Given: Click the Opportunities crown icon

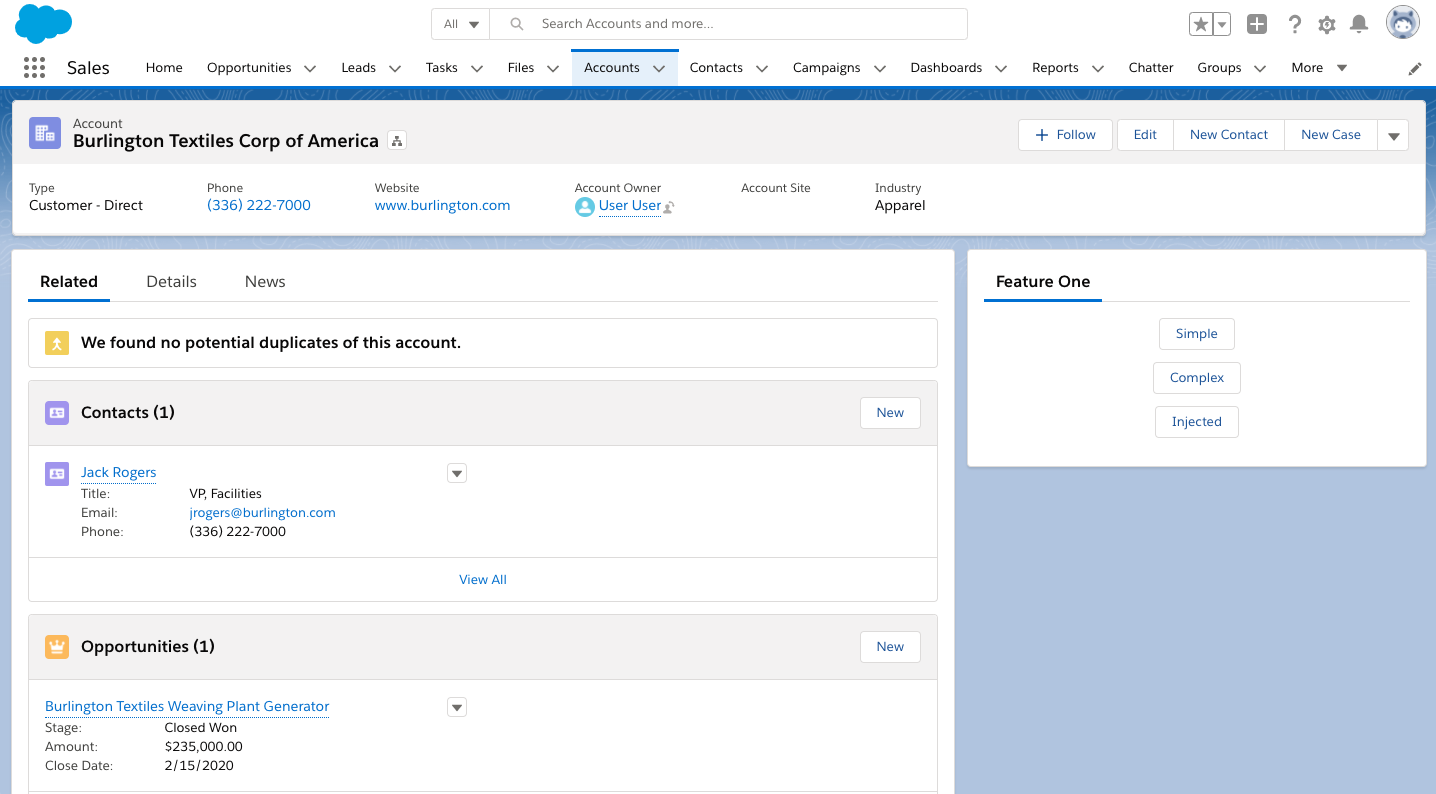Looking at the screenshot, I should coord(57,647).
